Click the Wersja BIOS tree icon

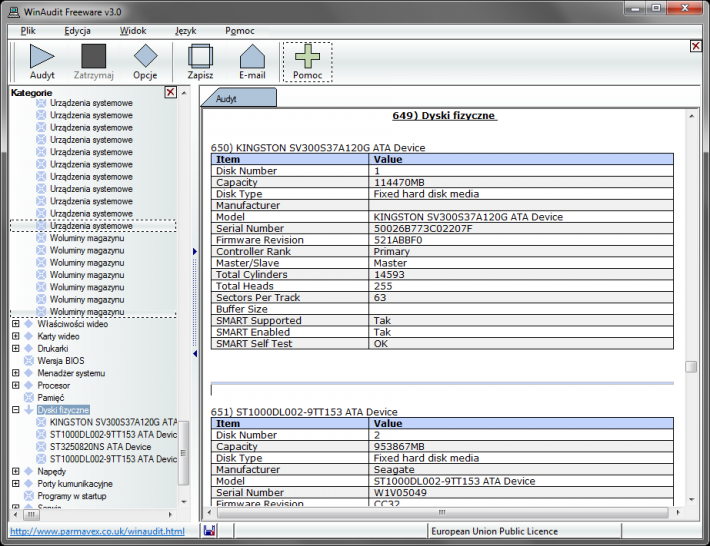tap(29, 361)
